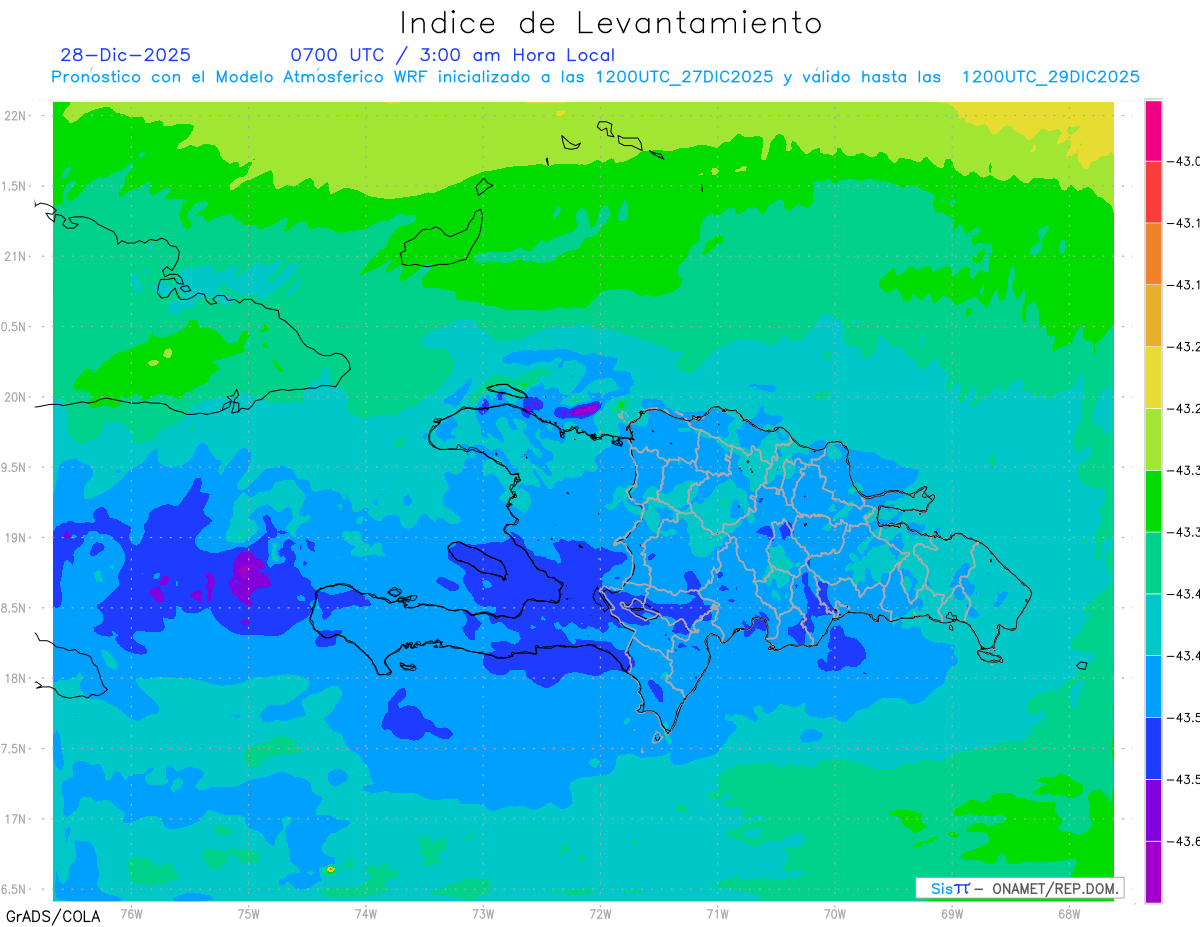The height and width of the screenshot is (927, 1200).
Task: Click the '17N' latitude label
Action: pos(17,819)
